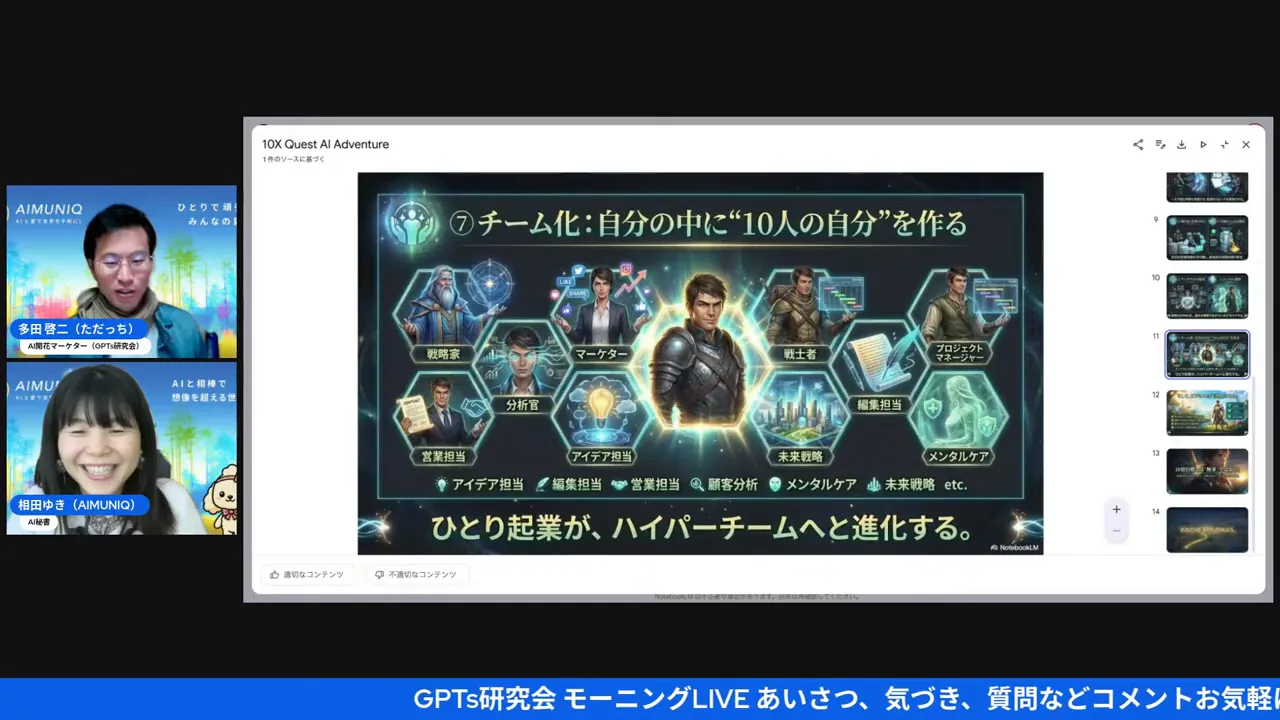This screenshot has width=1280, height=720.
Task: Go to slide 14 thumbnail
Action: pos(1207,529)
